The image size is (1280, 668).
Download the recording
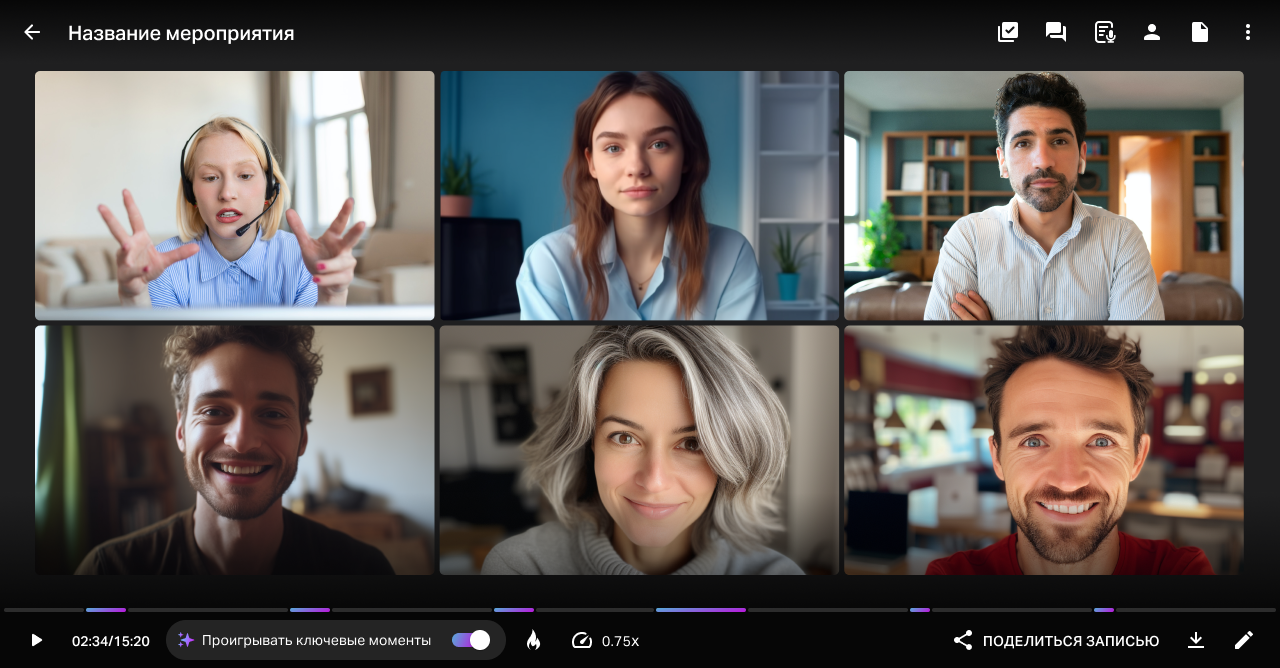click(x=1195, y=640)
